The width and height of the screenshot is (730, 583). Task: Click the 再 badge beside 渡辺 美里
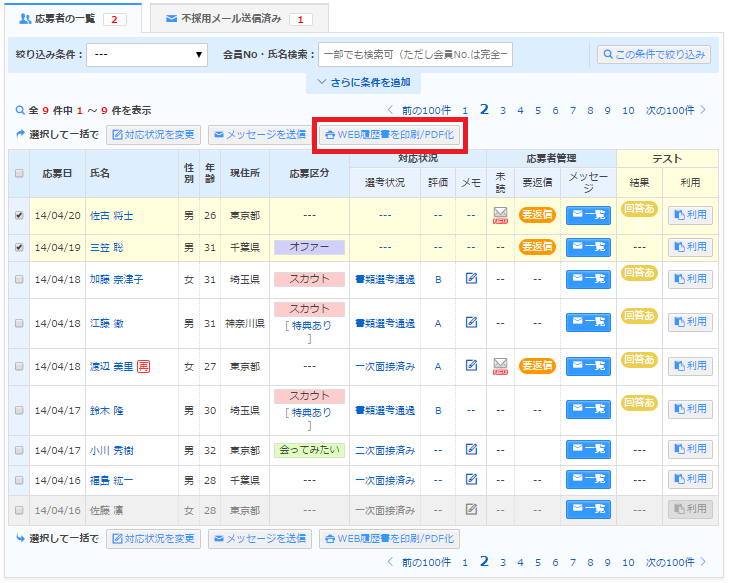[143, 366]
